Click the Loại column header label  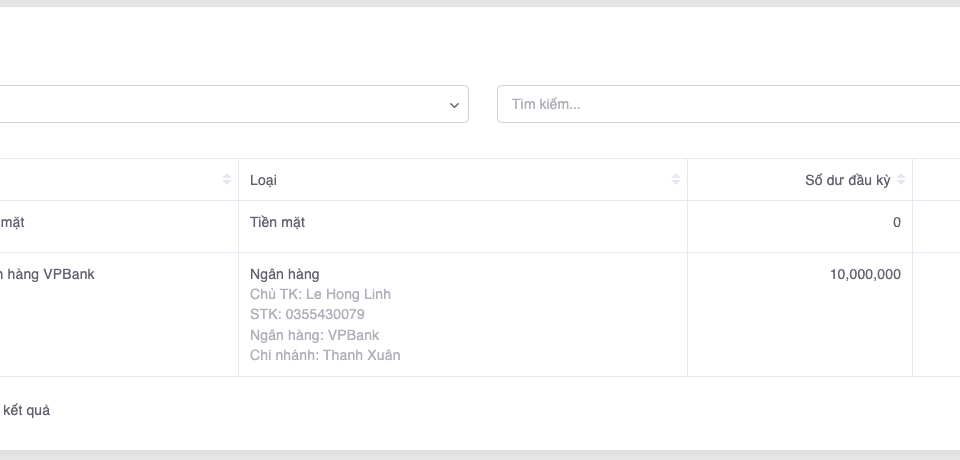(264, 180)
